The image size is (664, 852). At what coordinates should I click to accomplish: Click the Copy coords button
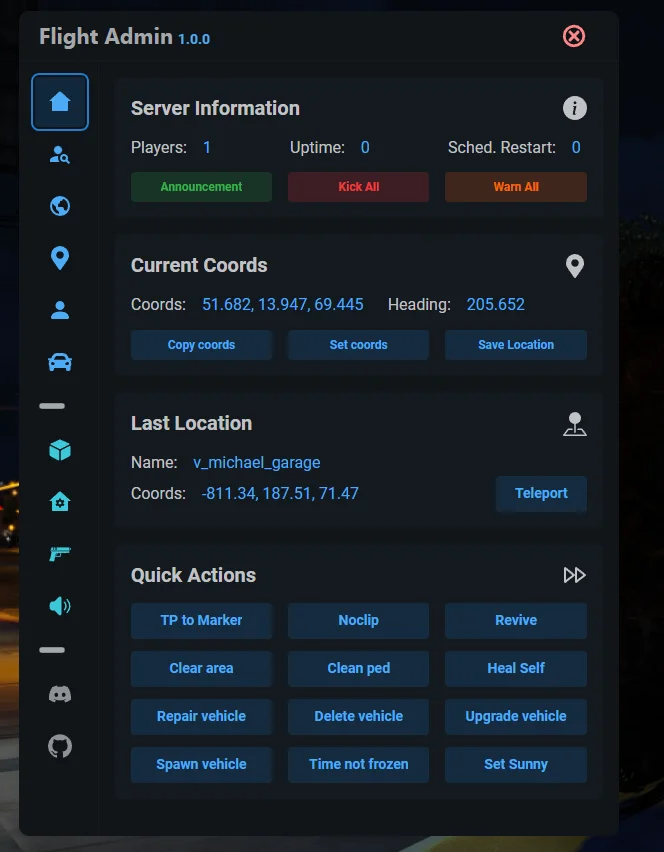point(201,345)
